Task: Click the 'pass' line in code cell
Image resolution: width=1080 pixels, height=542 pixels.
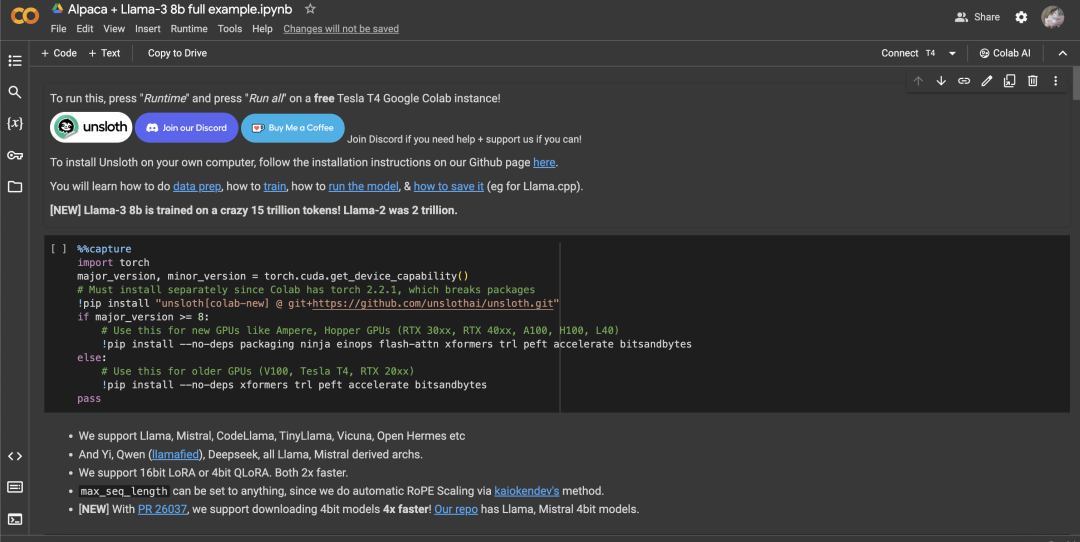Action: pos(89,399)
